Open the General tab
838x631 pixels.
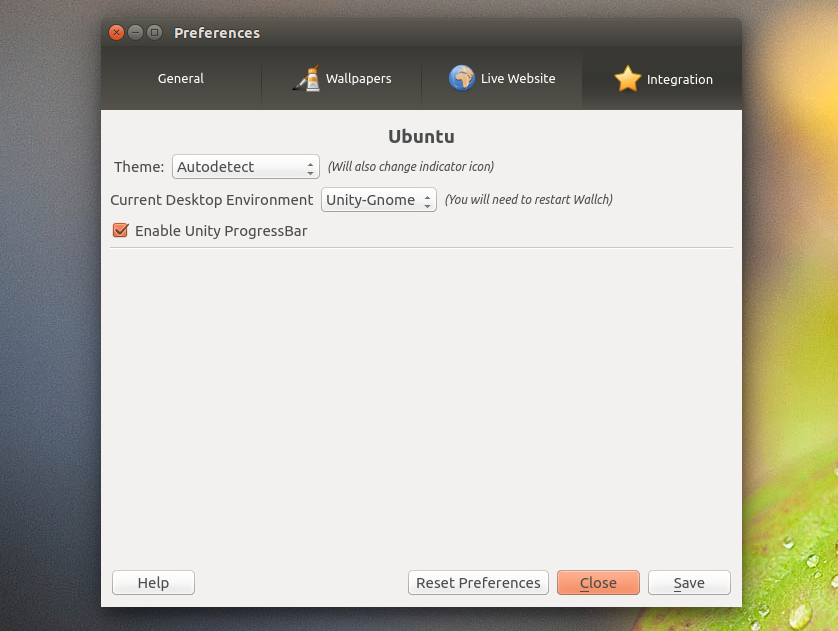pyautogui.click(x=181, y=79)
